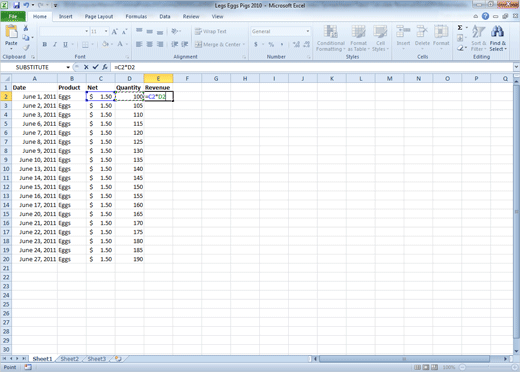520x372 pixels.
Task: Click the Decrease Font Size icon
Action: coord(124,32)
